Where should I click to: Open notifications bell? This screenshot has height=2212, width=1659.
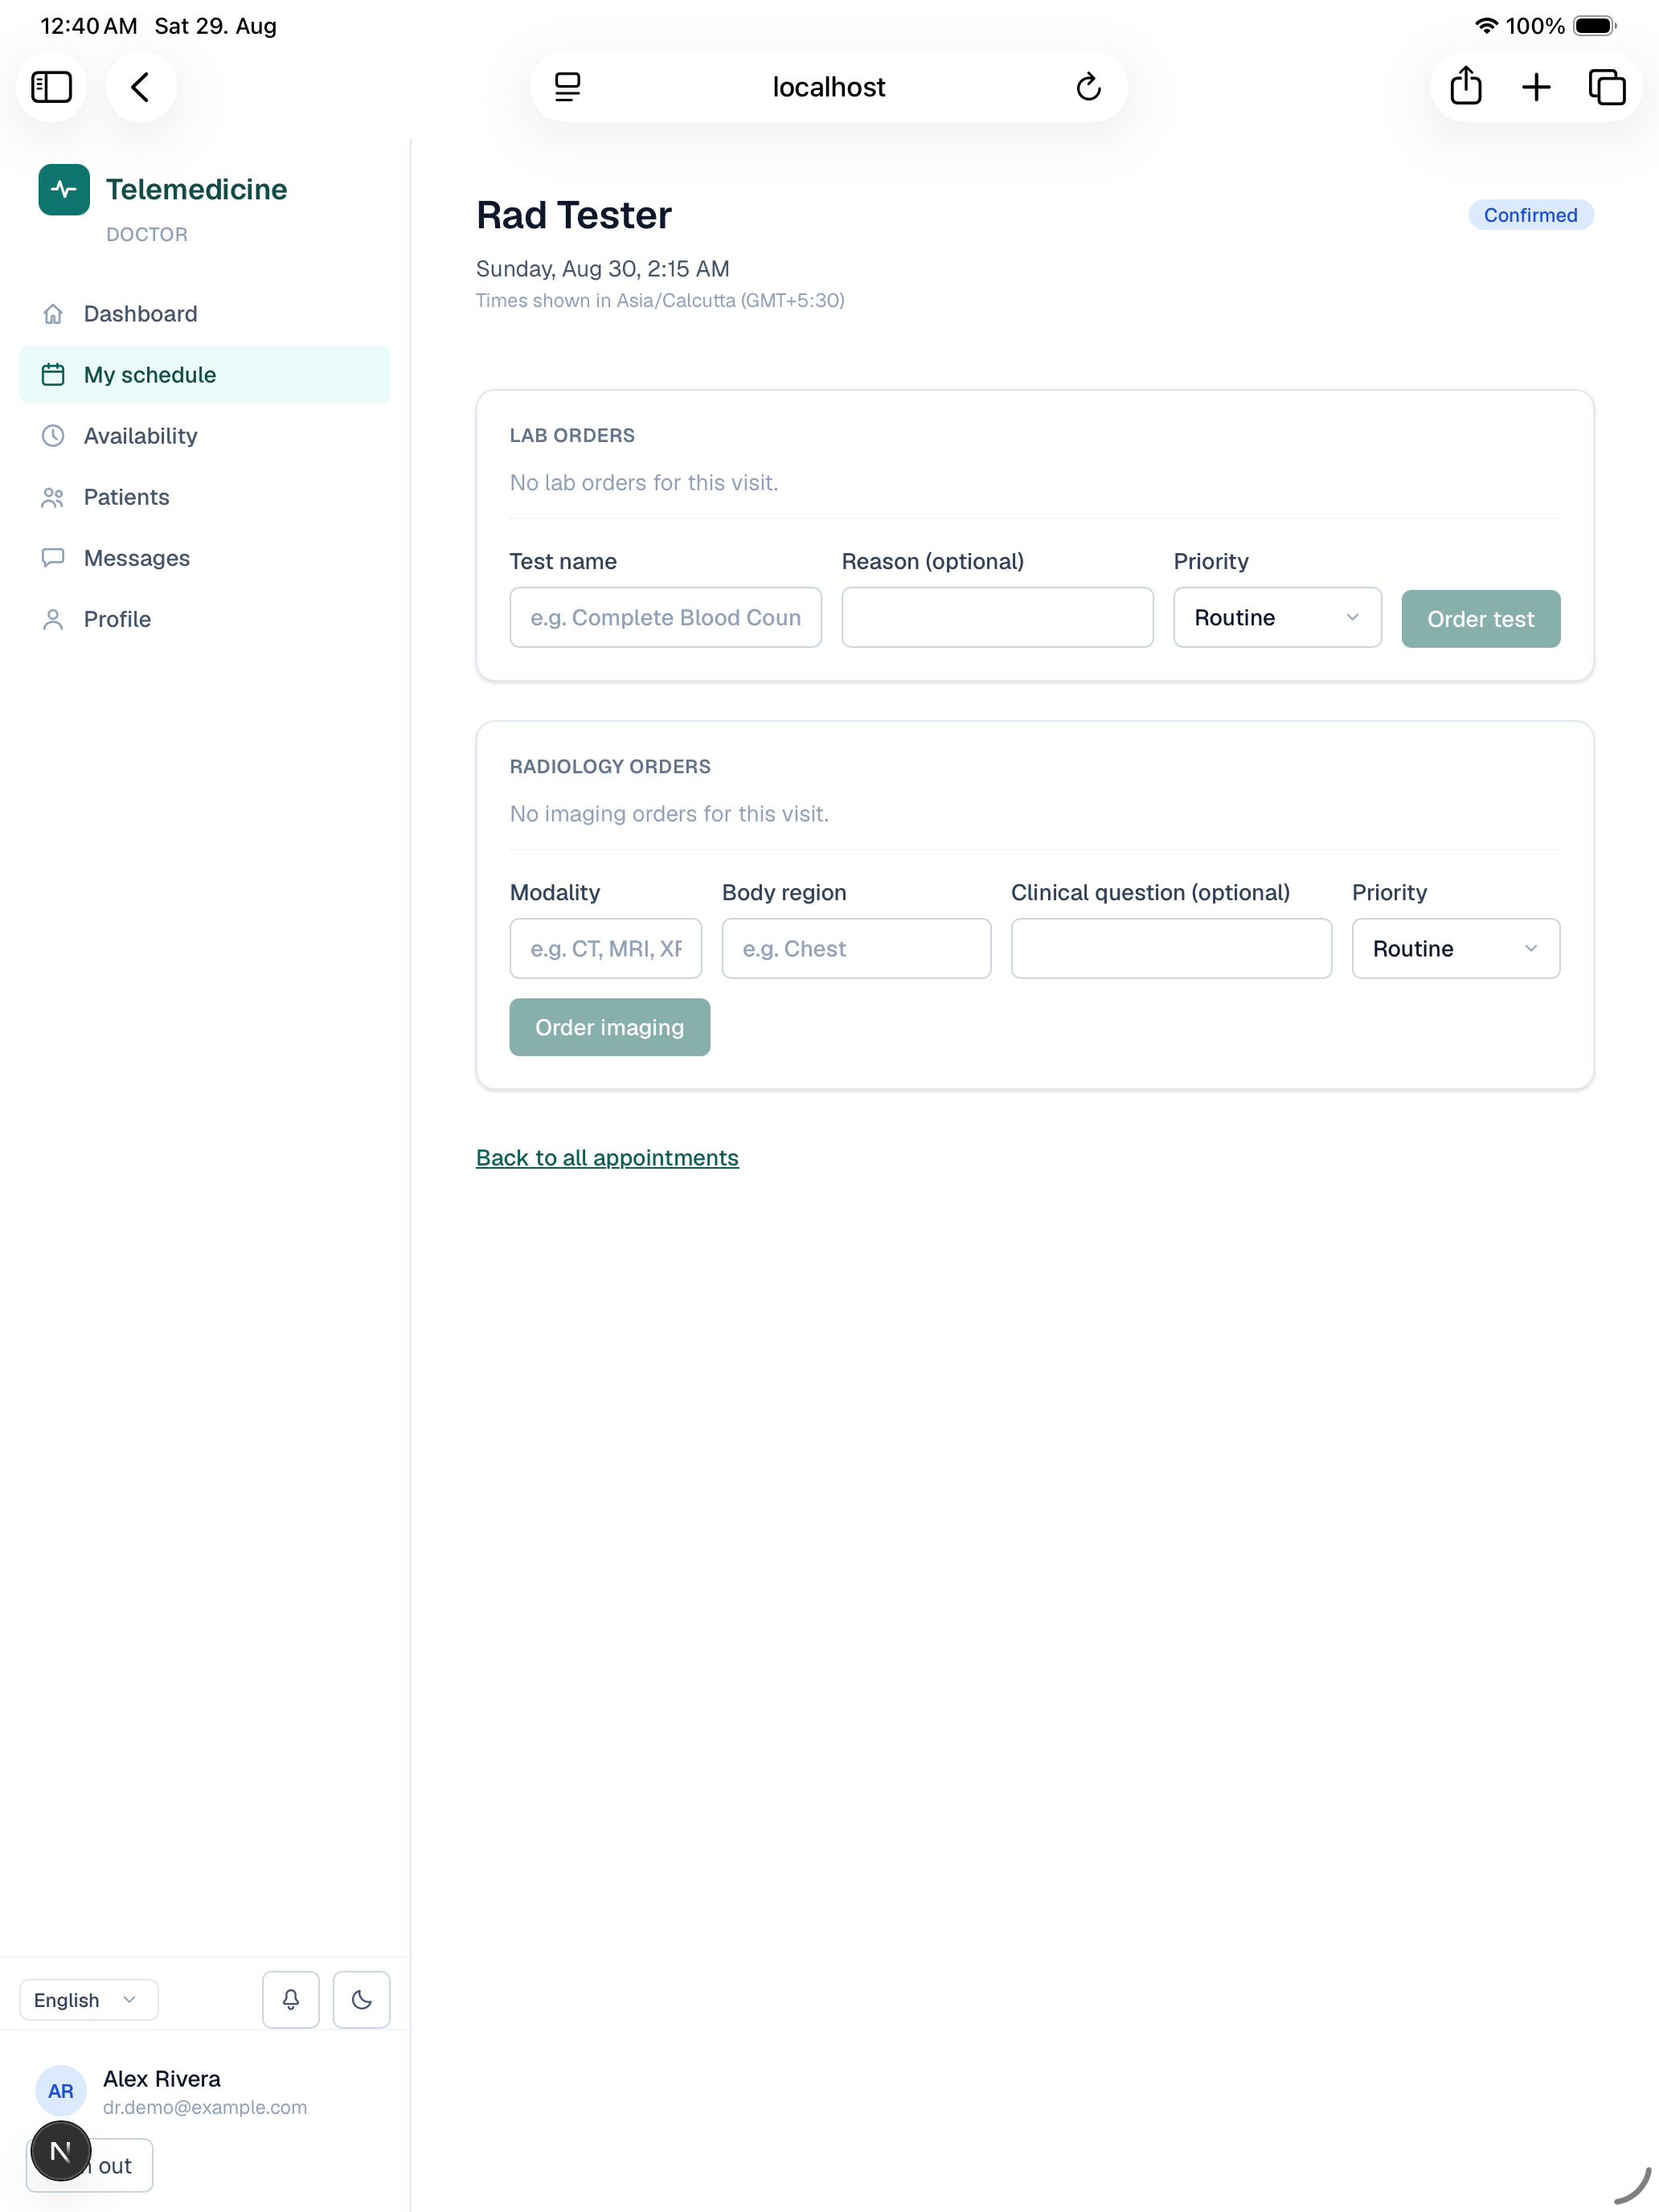(291, 1999)
